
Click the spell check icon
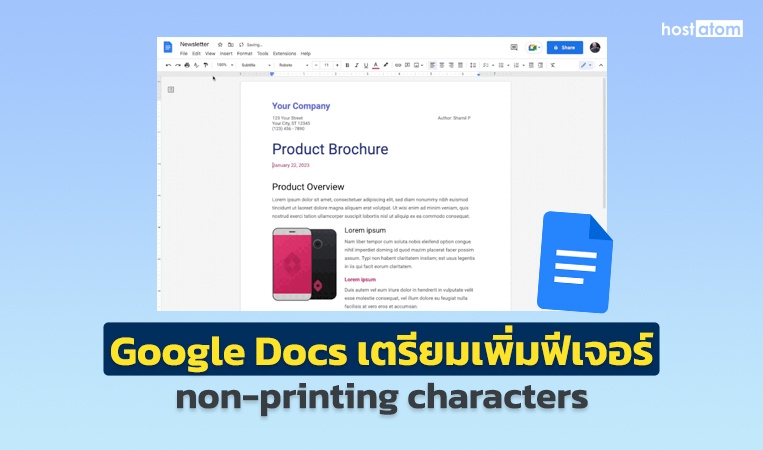197,65
